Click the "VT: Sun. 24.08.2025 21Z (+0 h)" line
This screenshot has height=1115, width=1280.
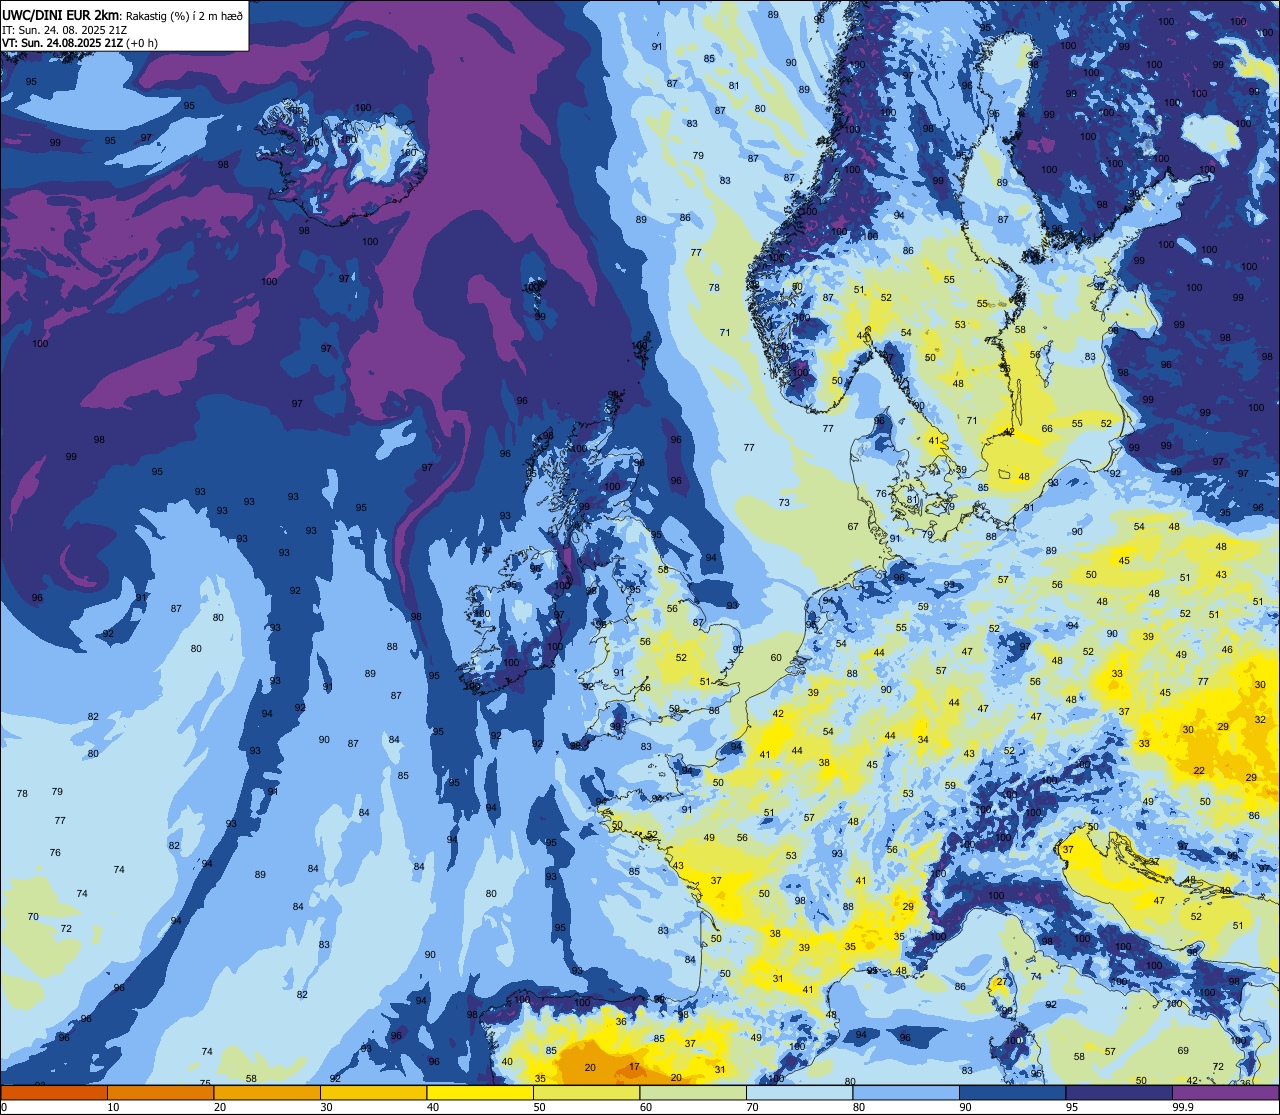coord(80,43)
